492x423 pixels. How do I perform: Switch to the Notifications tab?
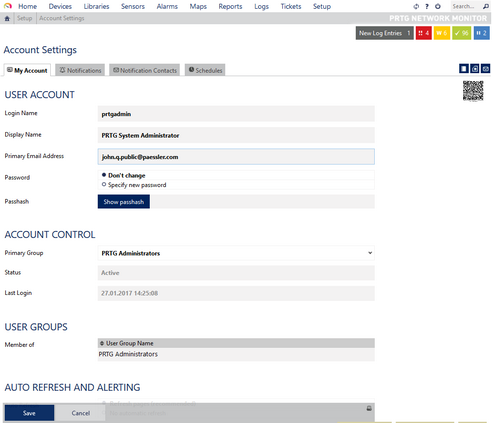[x=80, y=70]
